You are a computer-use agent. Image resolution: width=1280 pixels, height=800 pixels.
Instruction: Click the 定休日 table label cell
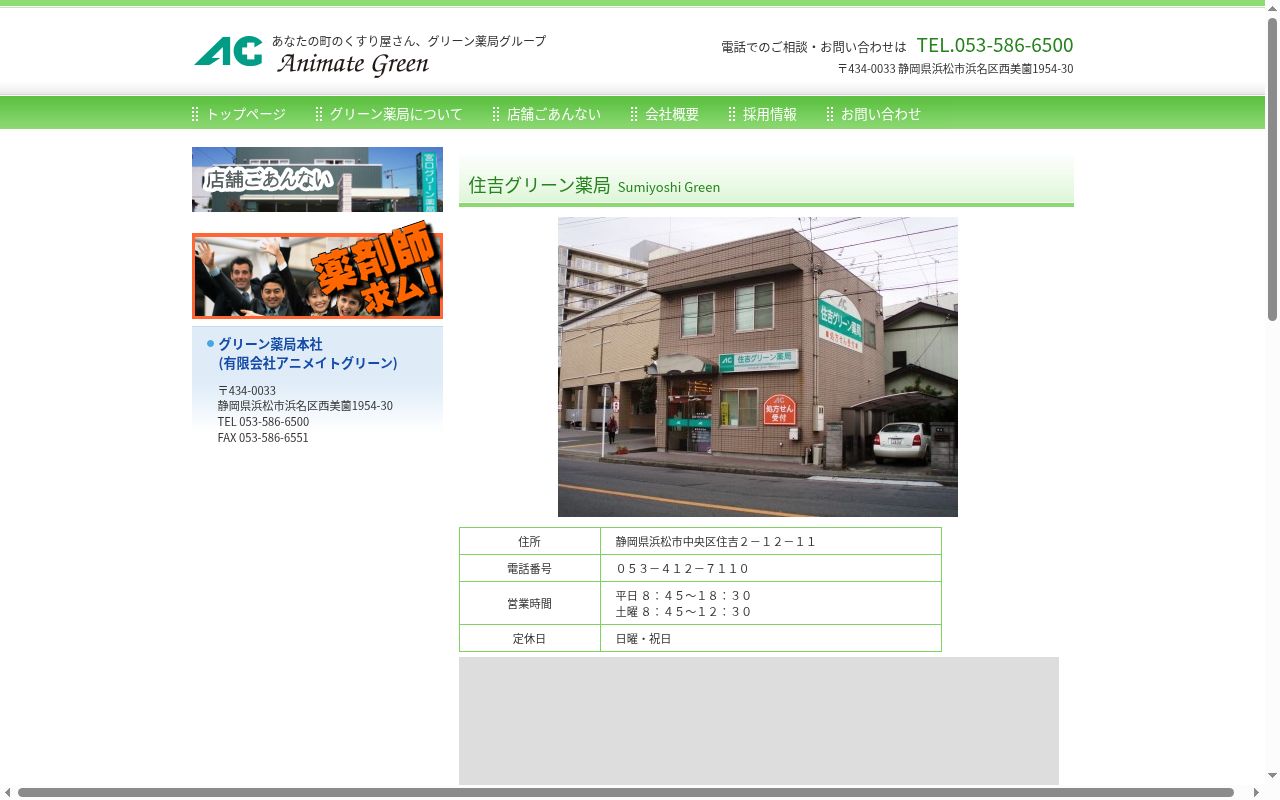tap(530, 638)
